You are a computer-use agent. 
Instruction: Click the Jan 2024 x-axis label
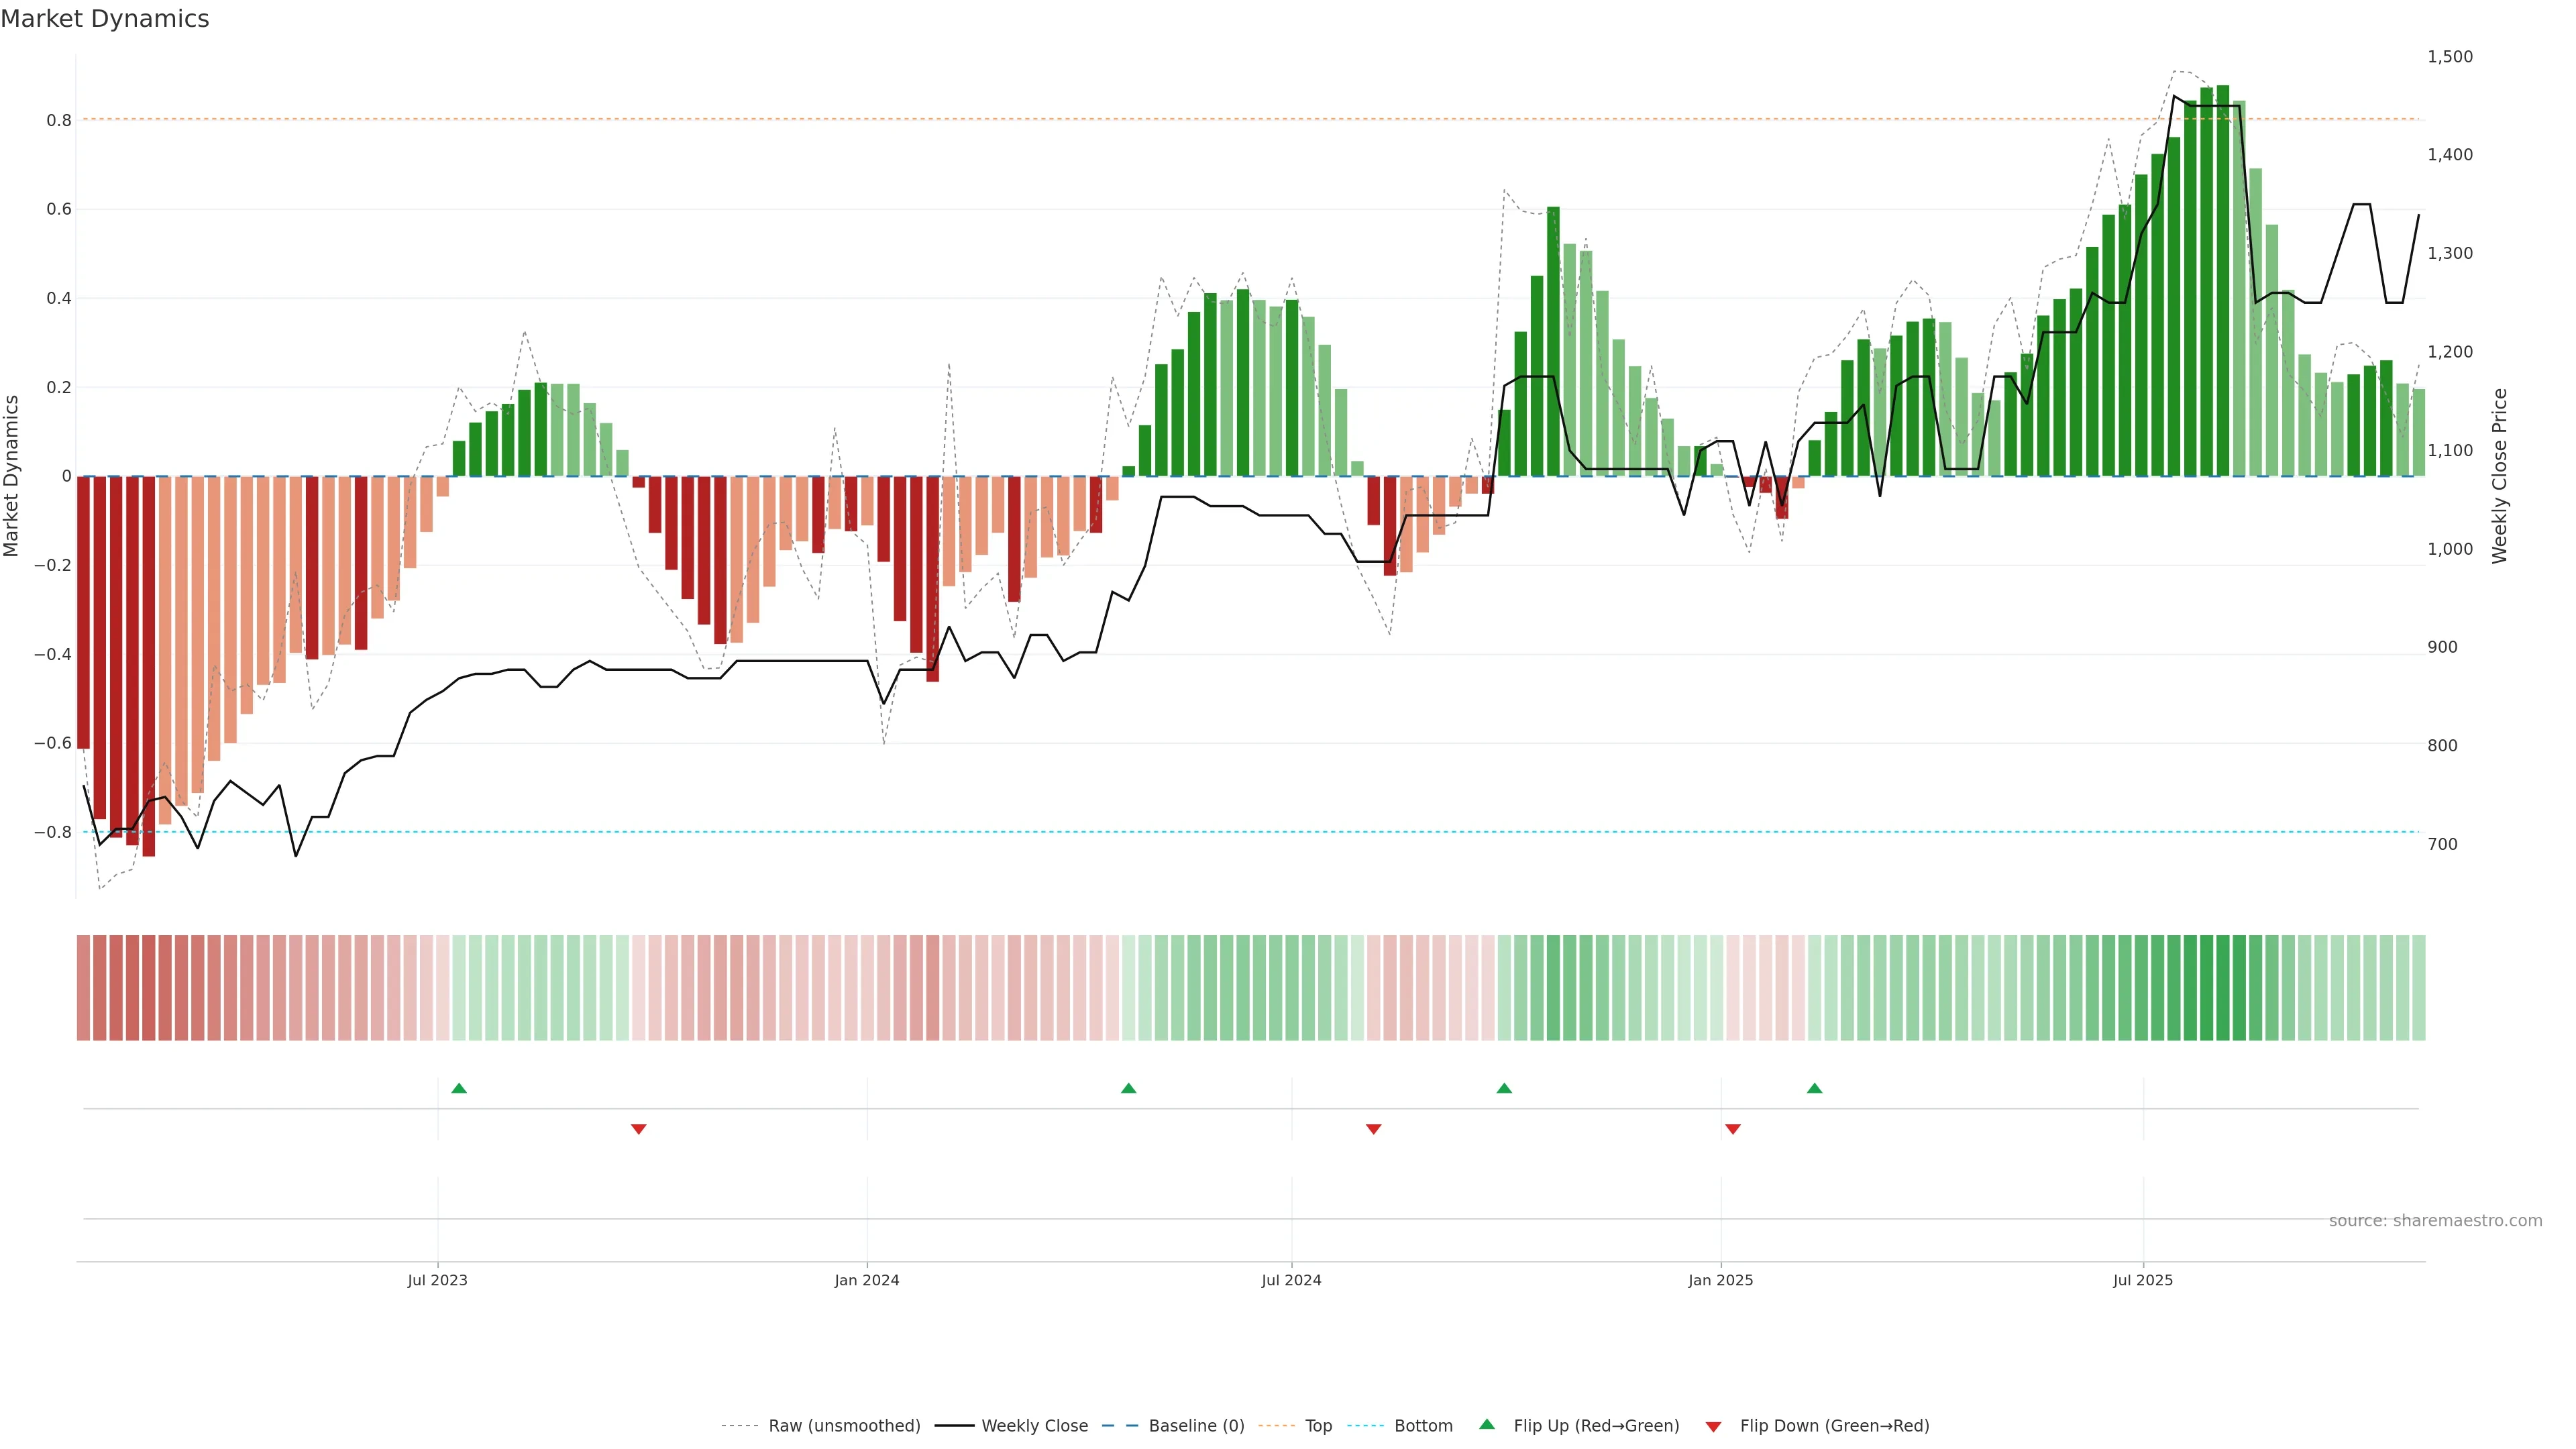tap(867, 1280)
